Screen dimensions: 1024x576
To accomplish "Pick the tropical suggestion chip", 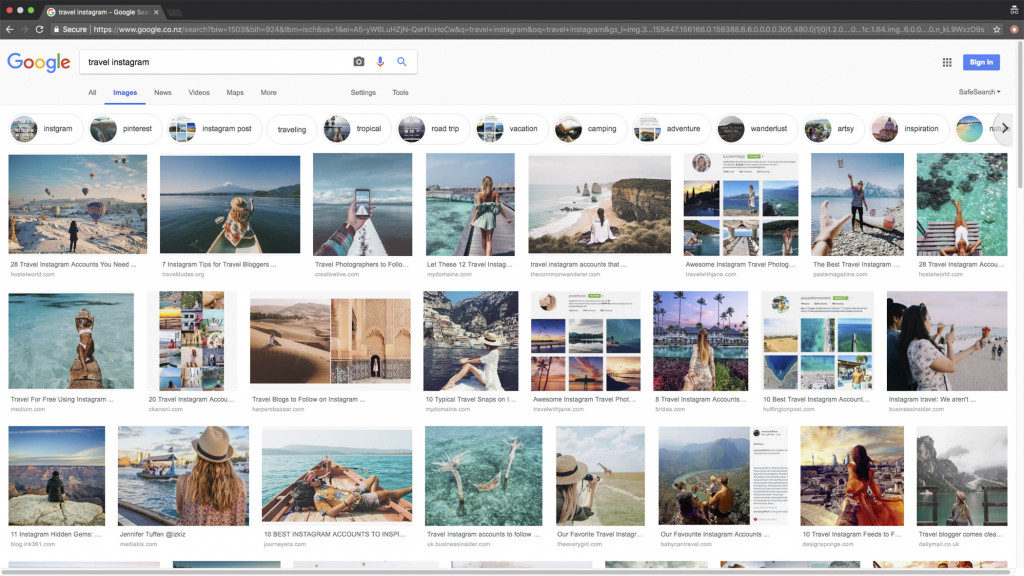I will [x=357, y=129].
